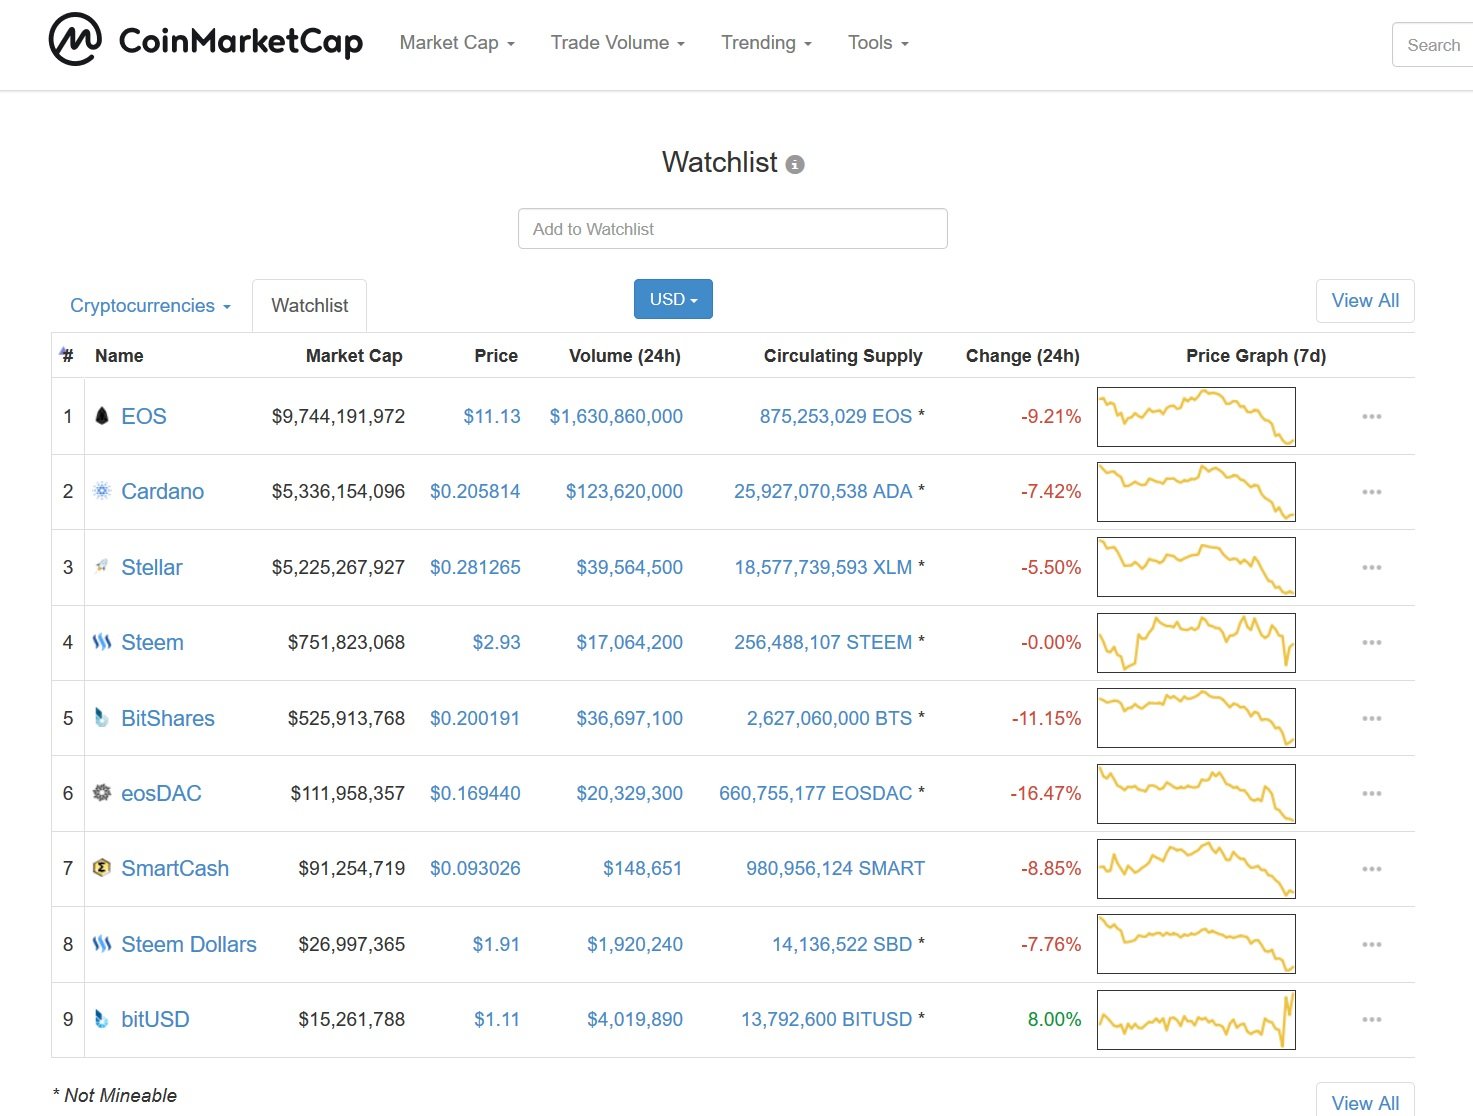Viewport: 1473px width, 1116px height.
Task: Click the Cardano coin icon
Action: point(102,491)
